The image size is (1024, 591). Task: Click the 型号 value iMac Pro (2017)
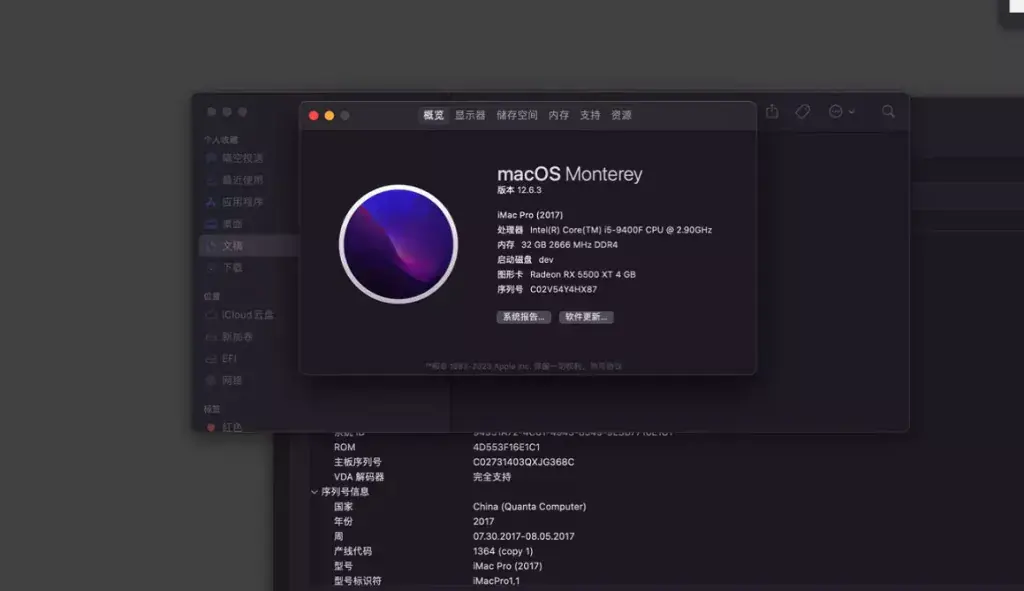[507, 566]
